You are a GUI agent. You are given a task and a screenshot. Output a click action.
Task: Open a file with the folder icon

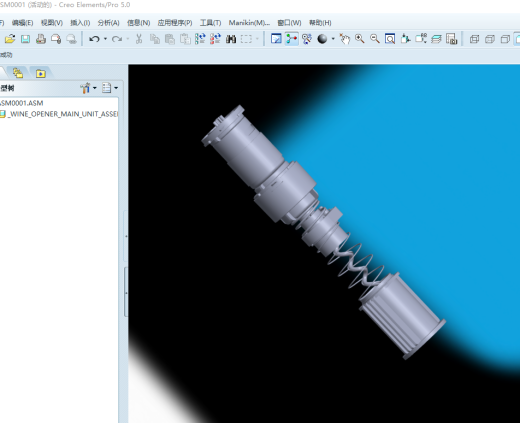point(10,39)
